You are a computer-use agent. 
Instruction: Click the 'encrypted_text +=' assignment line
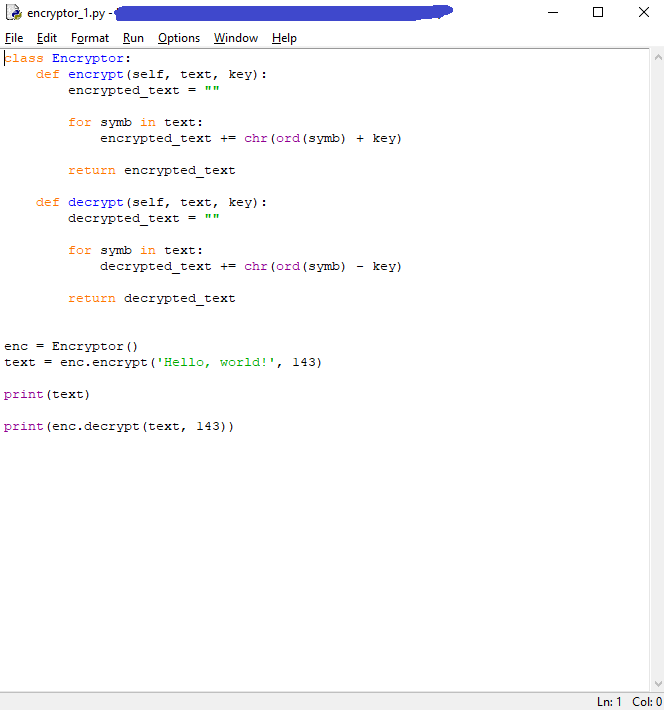click(x=251, y=138)
